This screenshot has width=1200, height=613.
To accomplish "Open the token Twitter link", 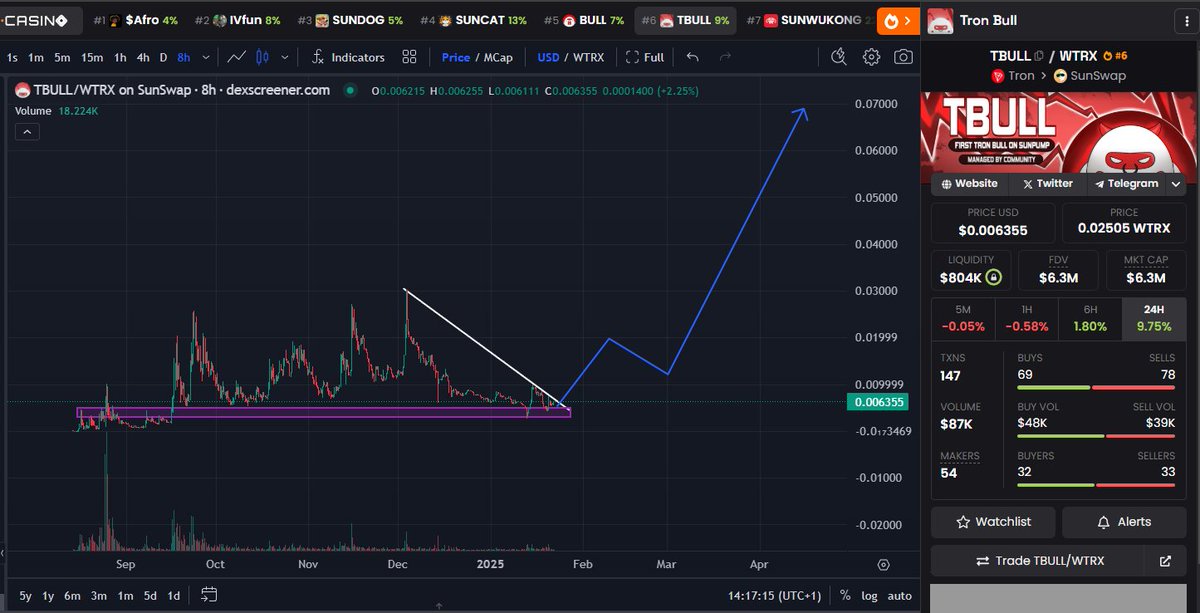I will point(1046,184).
